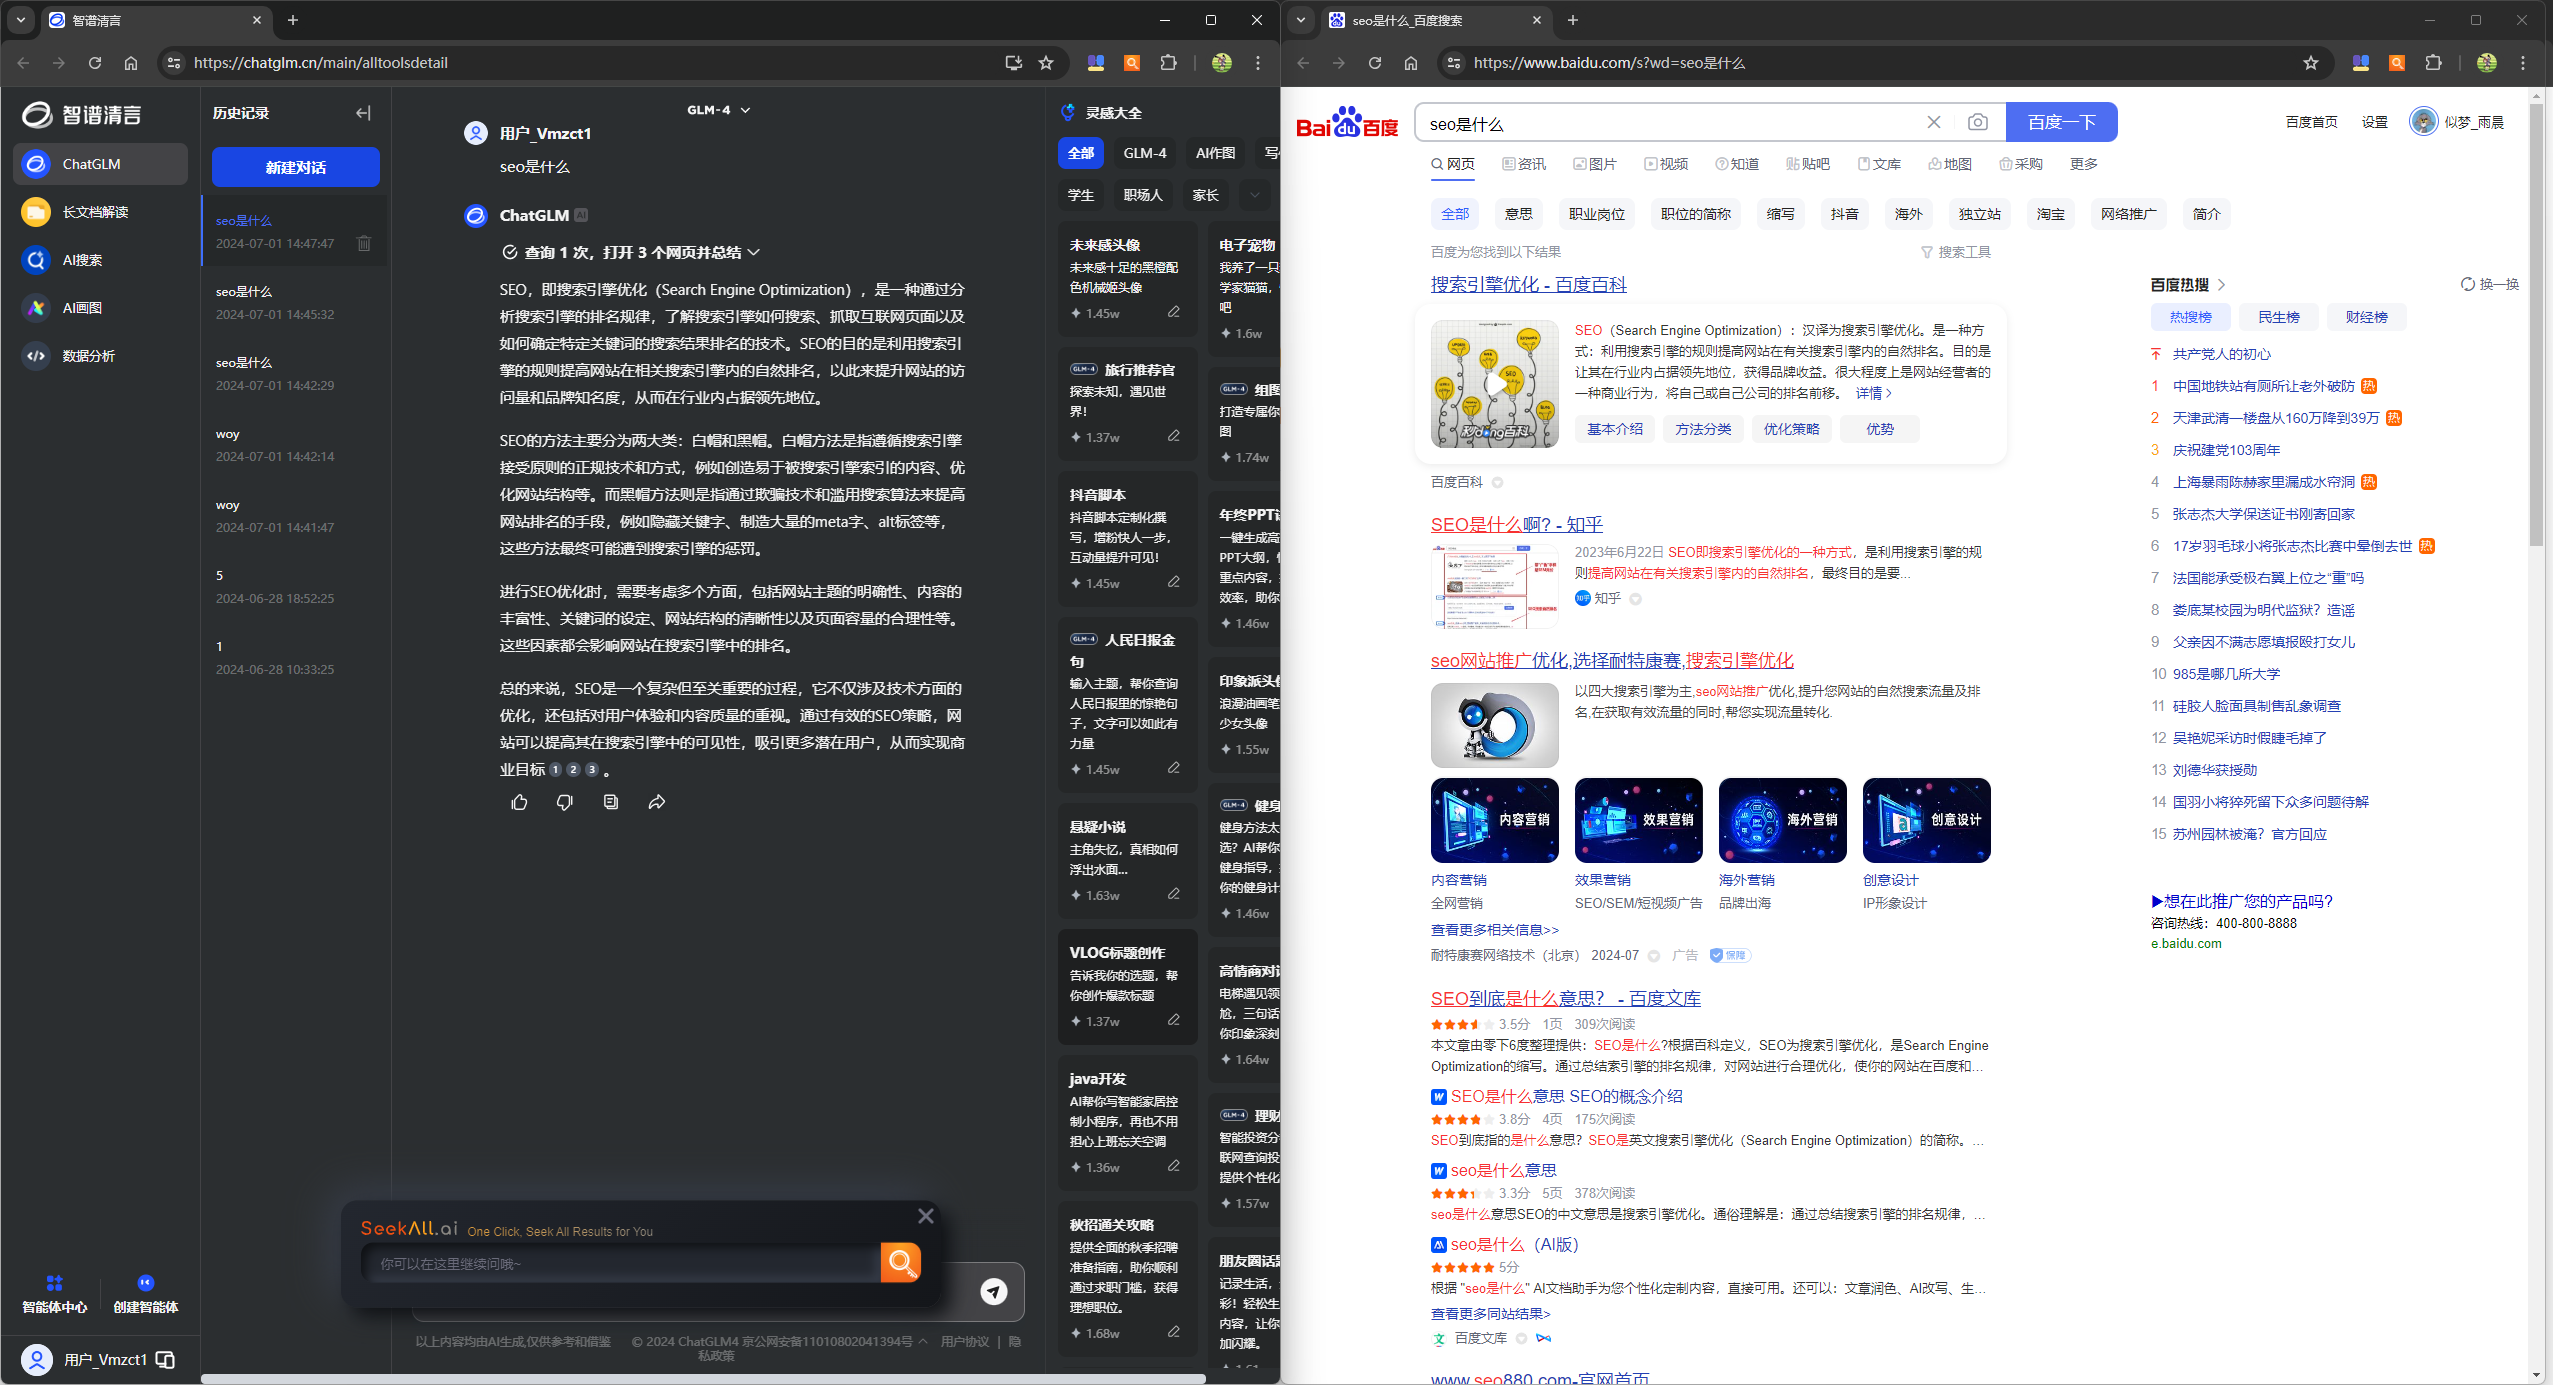Dislike the ChatGLM answer with thumbs down
This screenshot has width=2553, height=1385.
[x=565, y=802]
